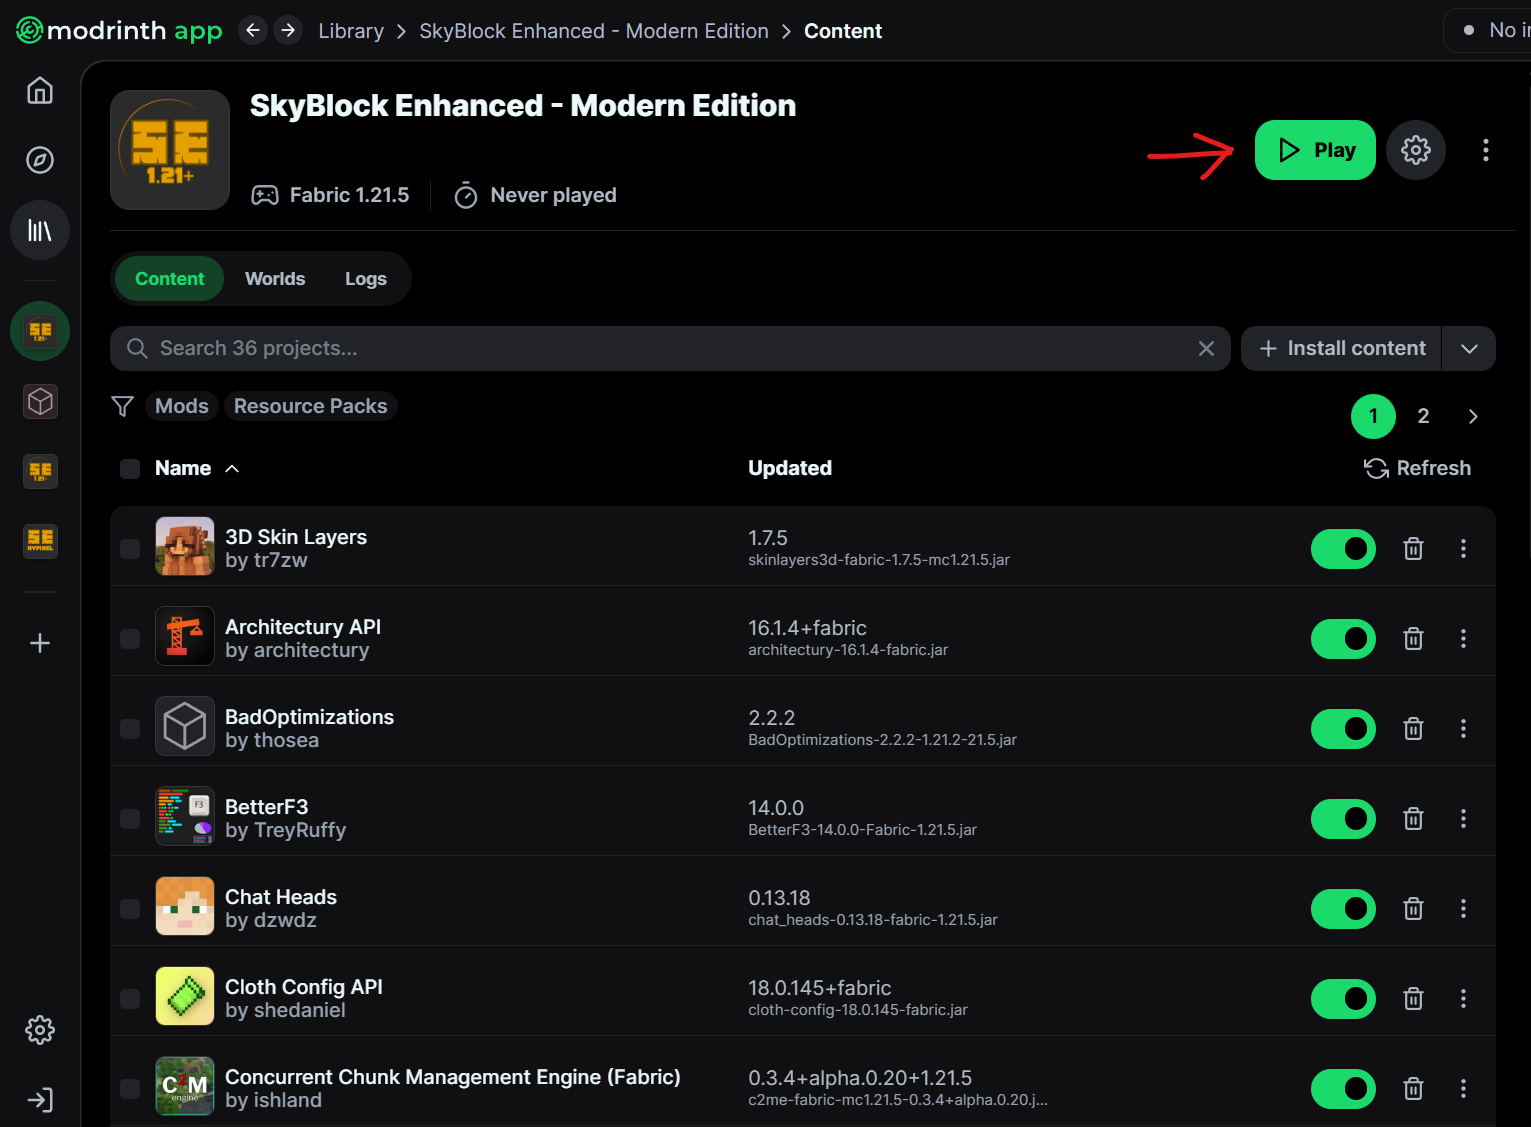
Task: Go to the Home sidebar icon
Action: pyautogui.click(x=40, y=91)
